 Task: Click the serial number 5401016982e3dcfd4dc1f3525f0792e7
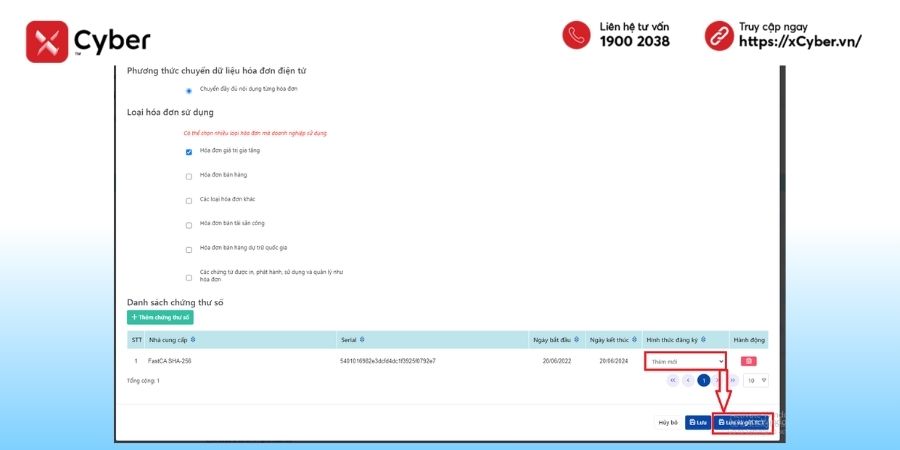click(x=387, y=361)
